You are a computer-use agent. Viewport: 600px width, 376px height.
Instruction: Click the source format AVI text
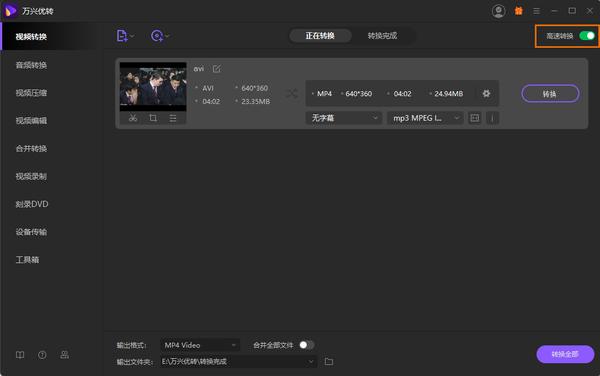pyautogui.click(x=208, y=88)
